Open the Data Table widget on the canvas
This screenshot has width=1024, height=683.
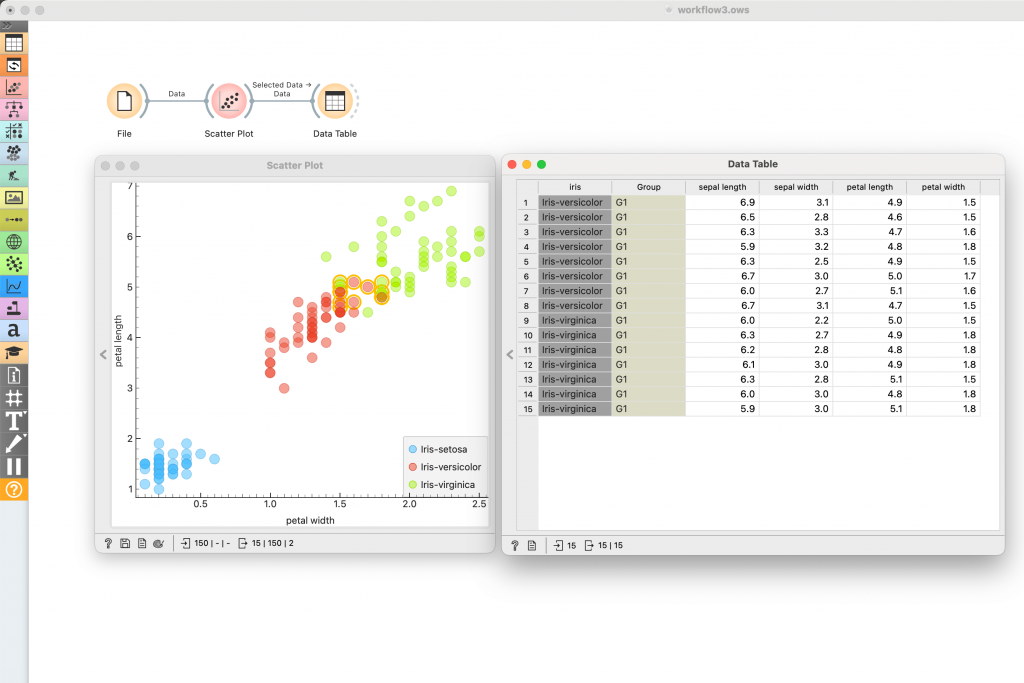click(x=335, y=100)
